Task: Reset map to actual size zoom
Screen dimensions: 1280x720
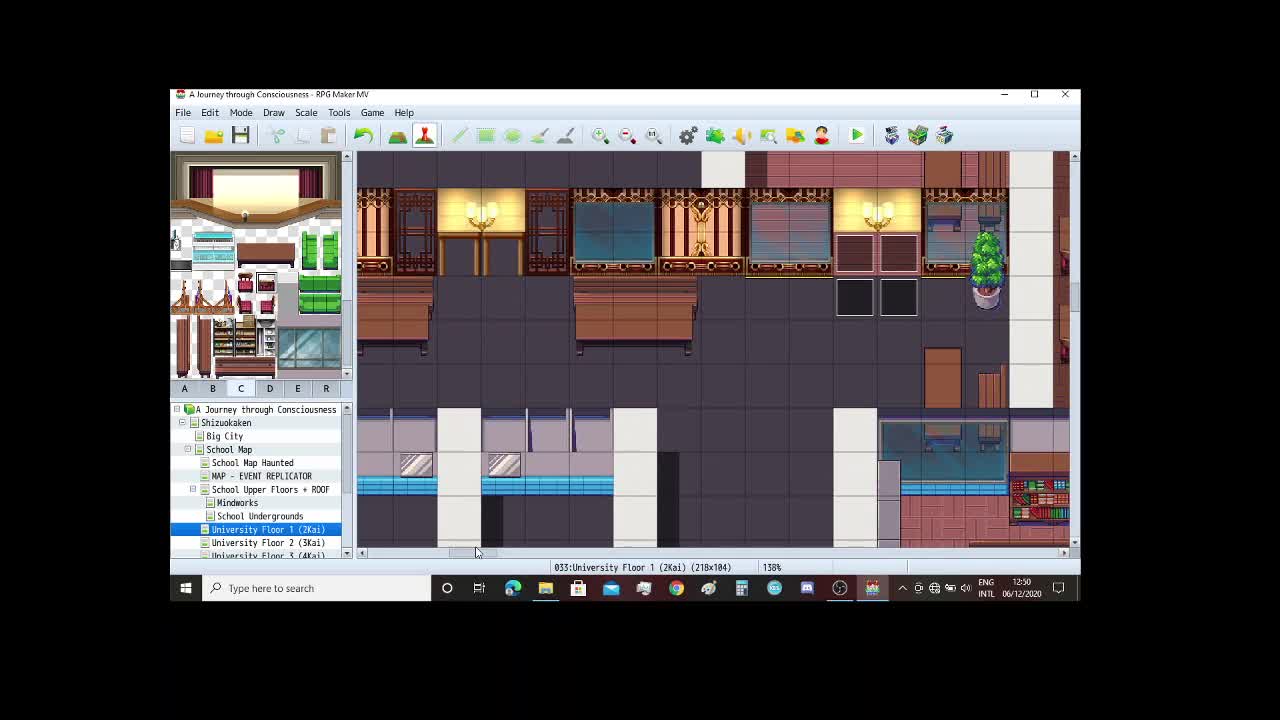Action: point(653,135)
